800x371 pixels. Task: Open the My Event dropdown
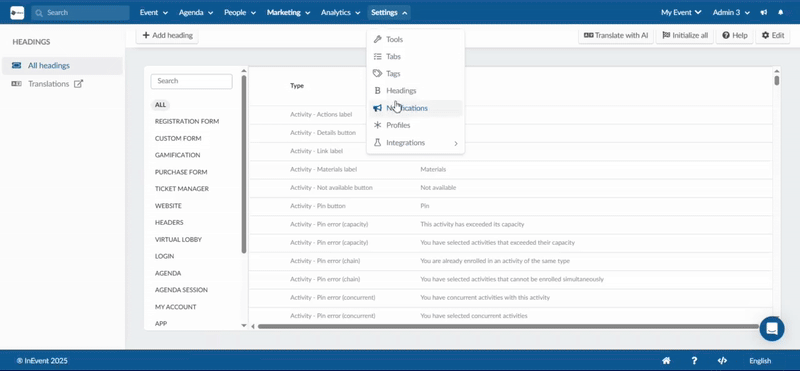click(681, 13)
